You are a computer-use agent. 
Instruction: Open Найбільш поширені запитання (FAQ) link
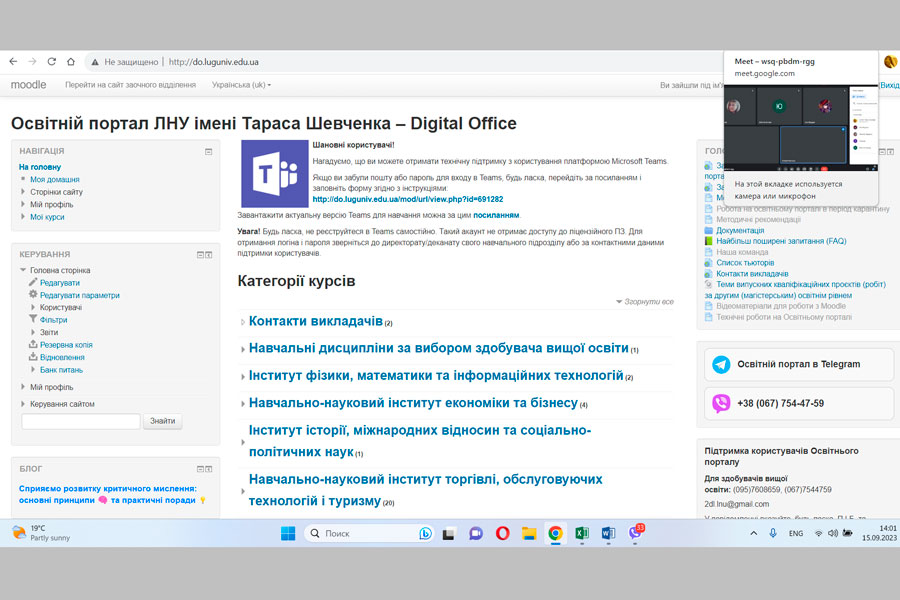[780, 241]
